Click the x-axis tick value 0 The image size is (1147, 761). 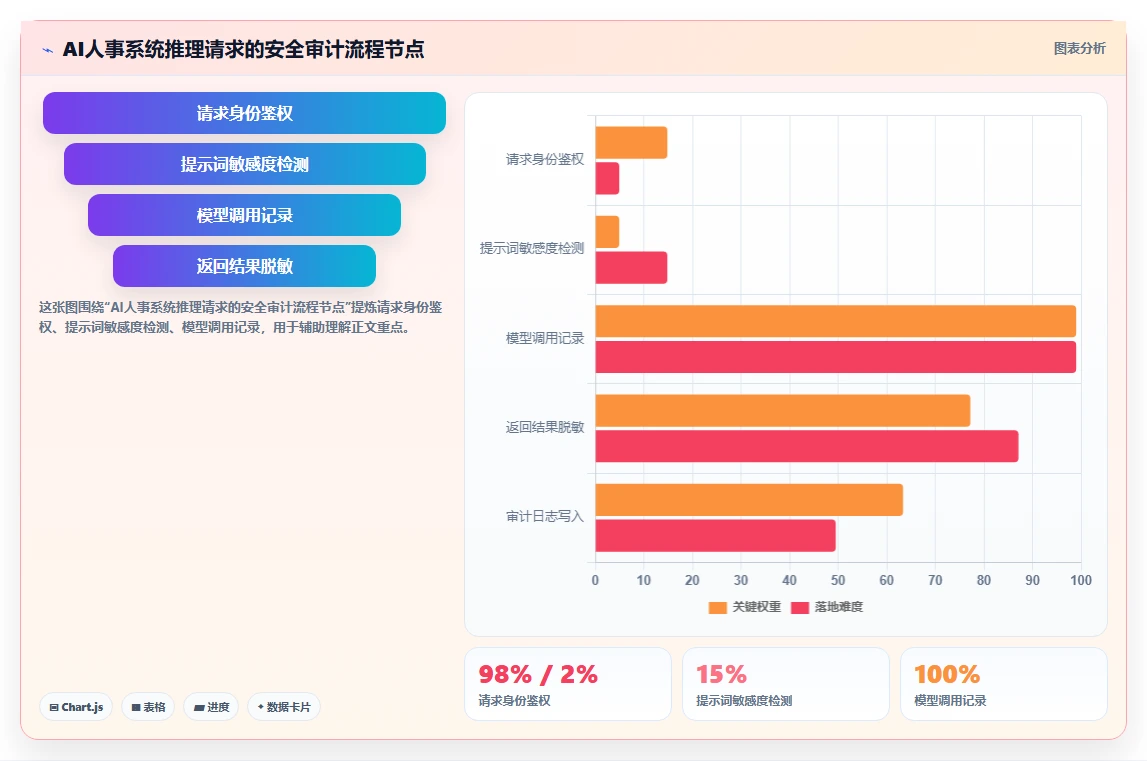(595, 580)
